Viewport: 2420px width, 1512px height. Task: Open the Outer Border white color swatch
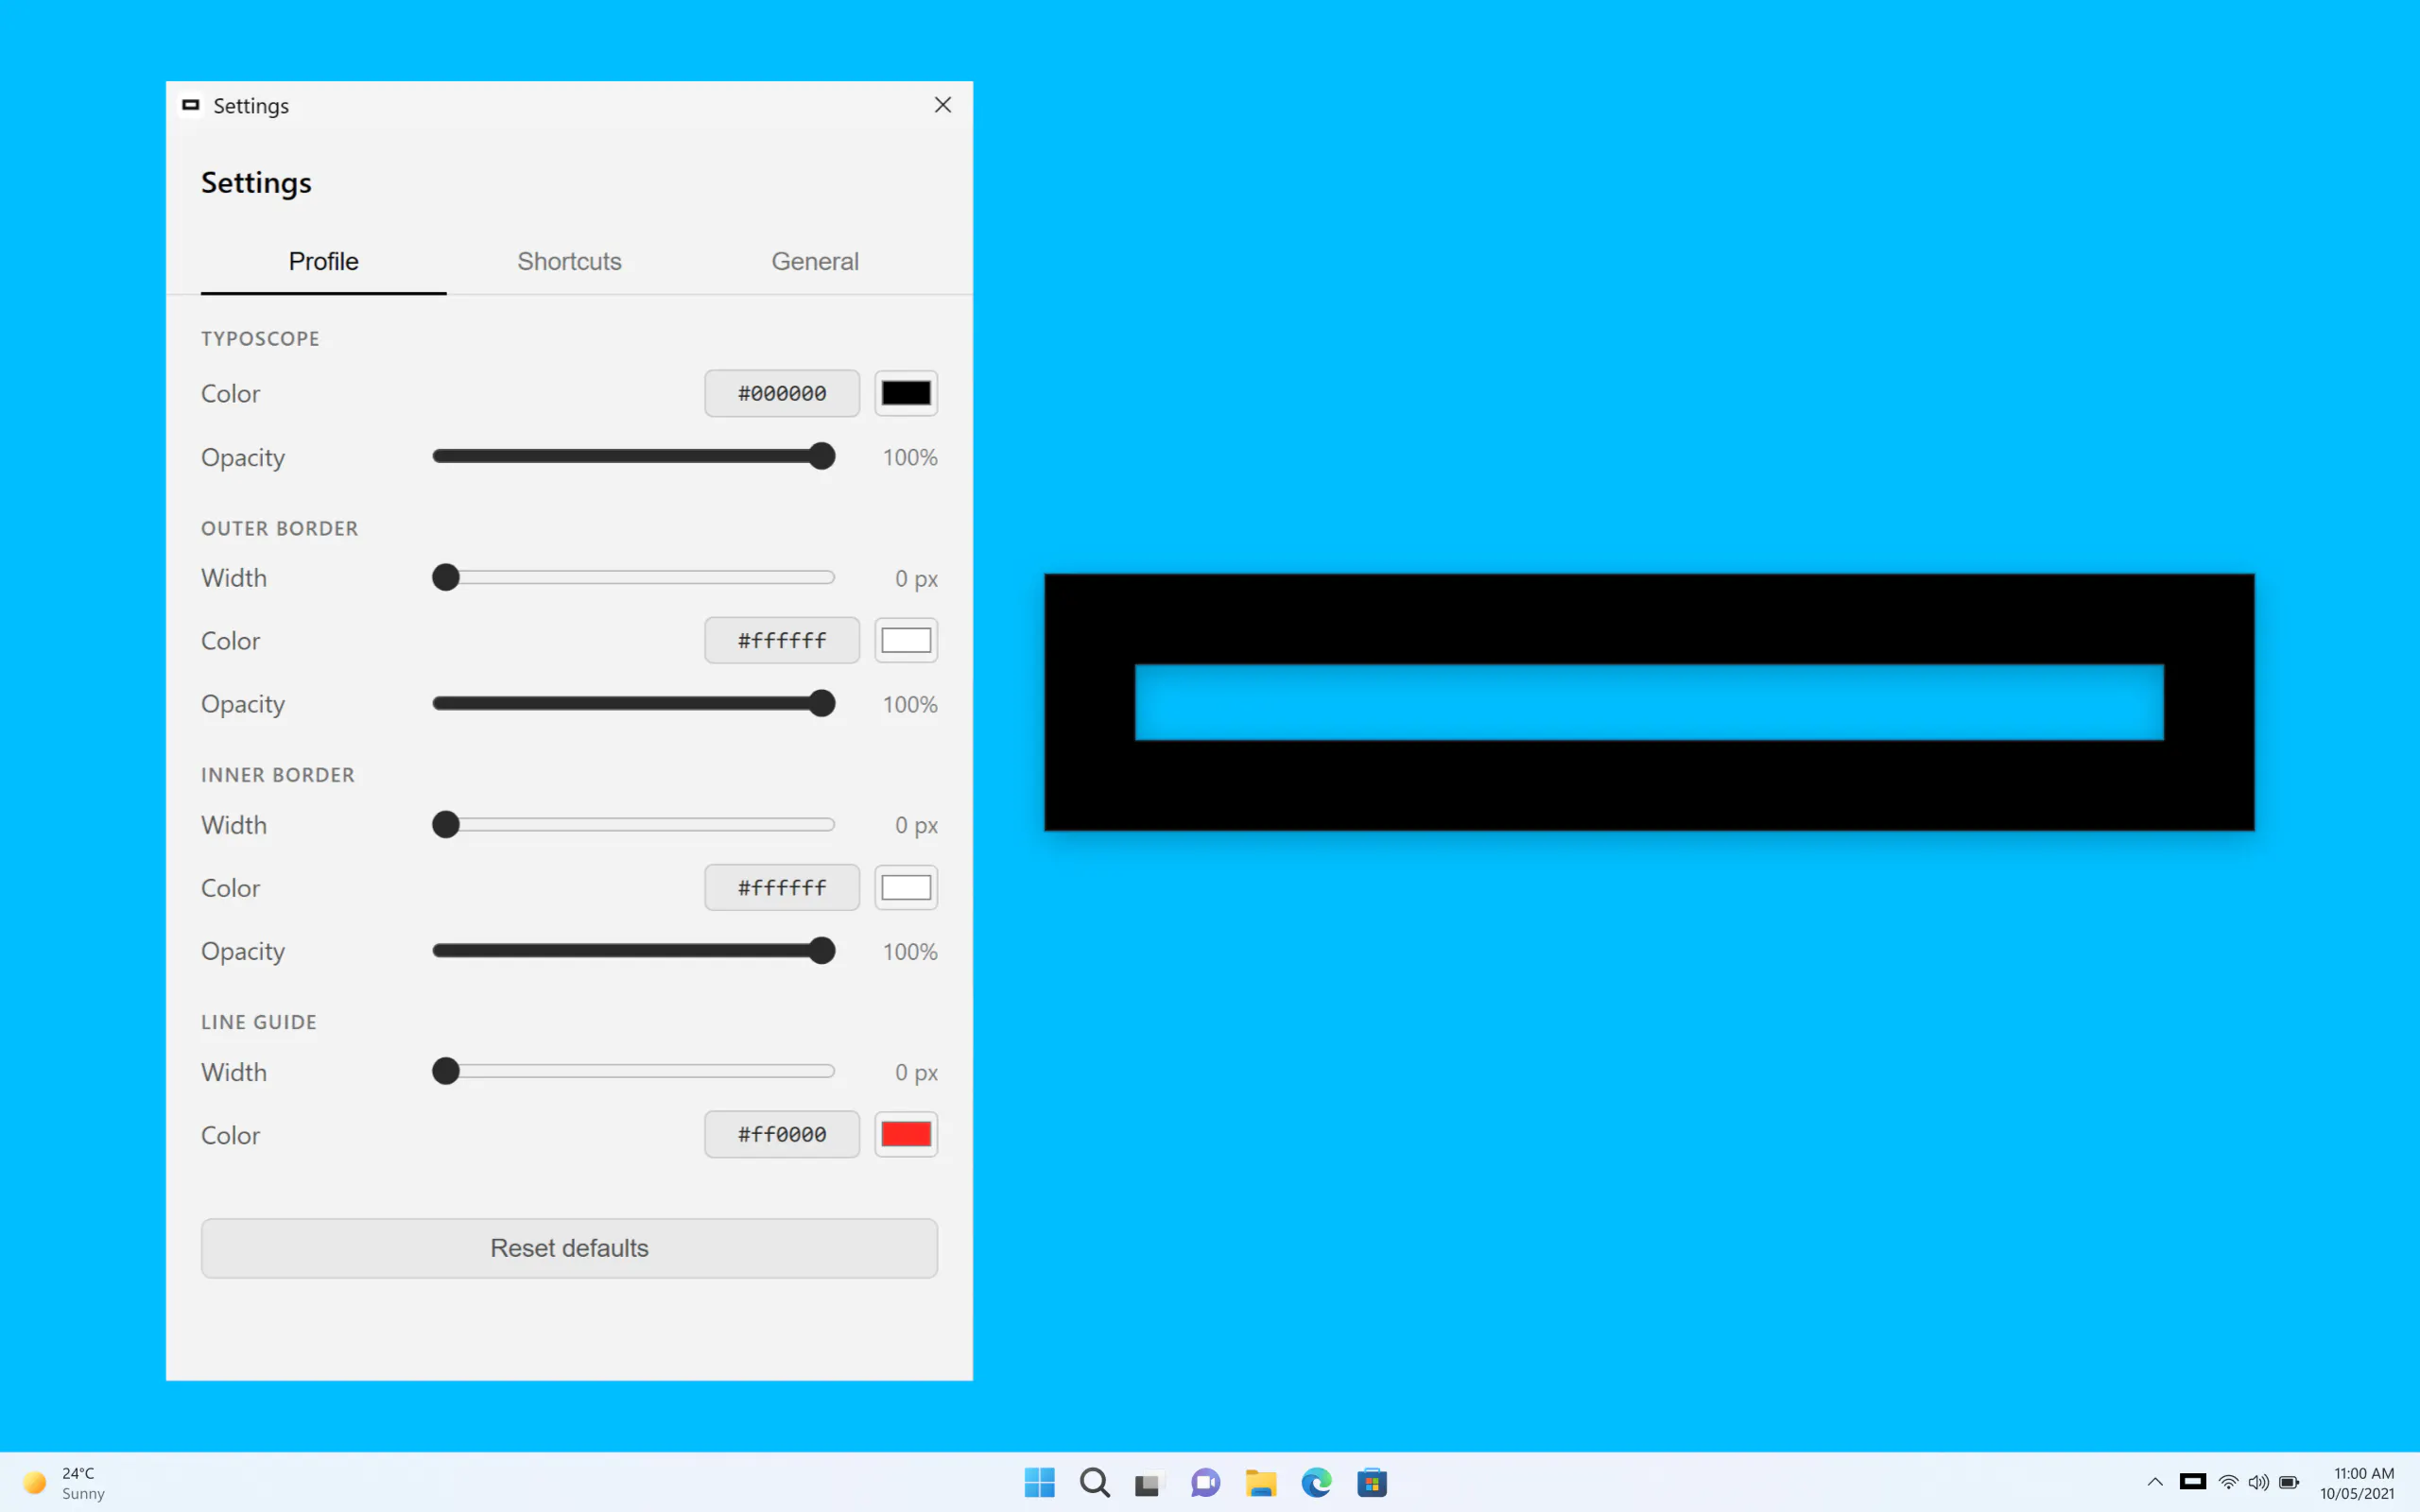[906, 640]
